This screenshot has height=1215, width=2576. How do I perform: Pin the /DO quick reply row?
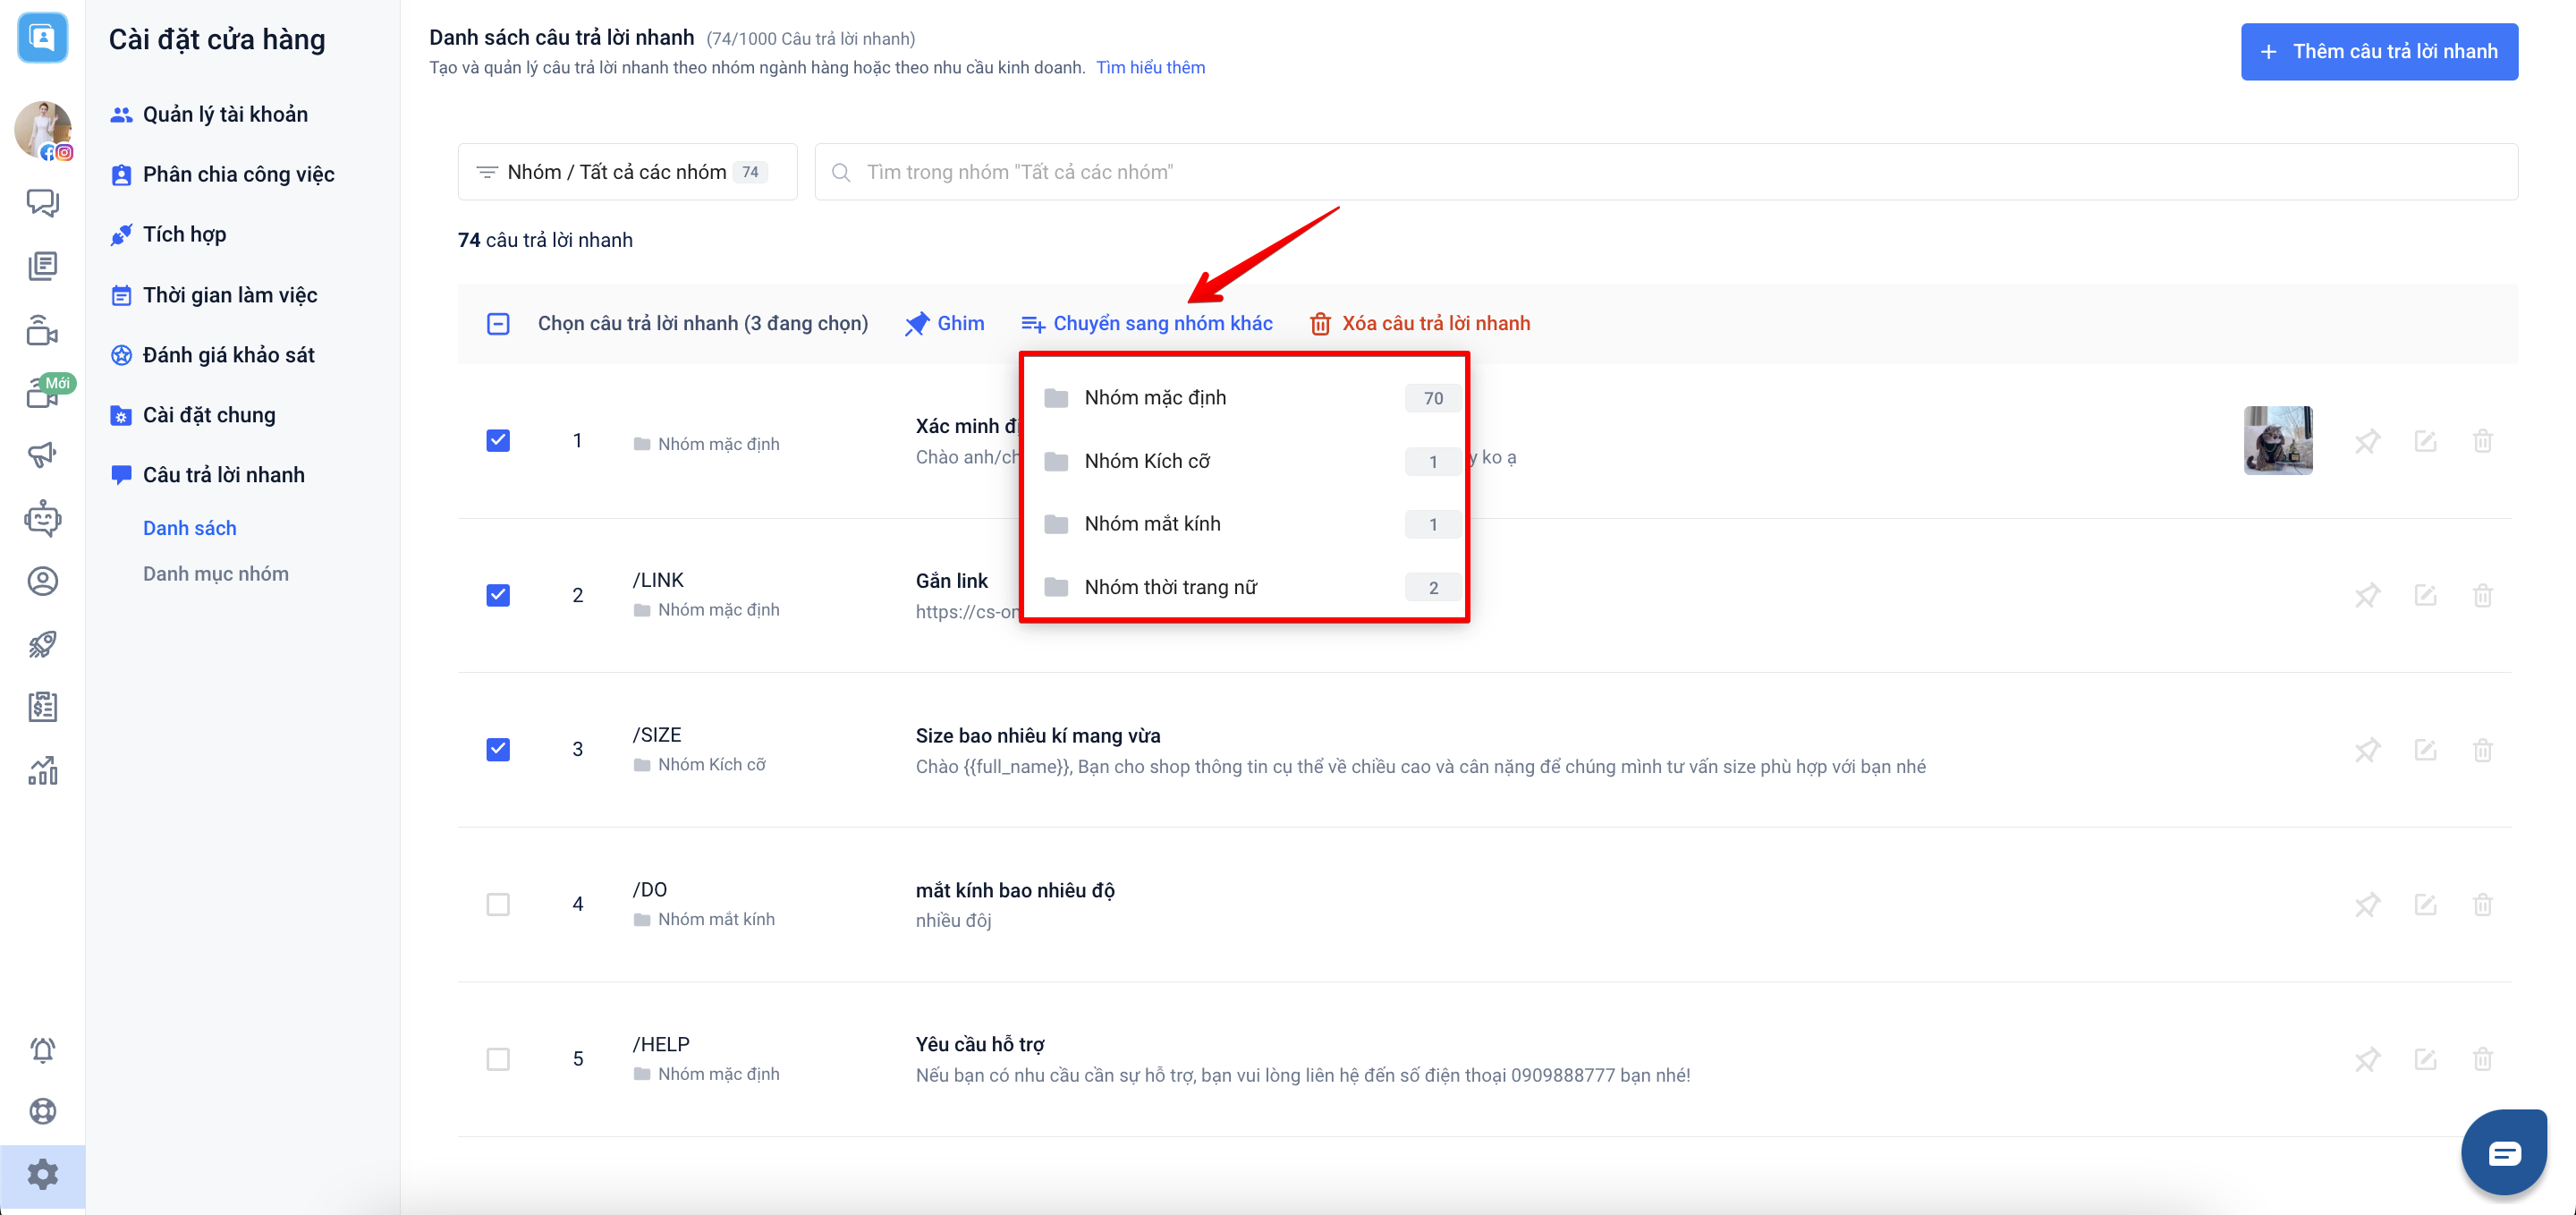click(x=2366, y=904)
